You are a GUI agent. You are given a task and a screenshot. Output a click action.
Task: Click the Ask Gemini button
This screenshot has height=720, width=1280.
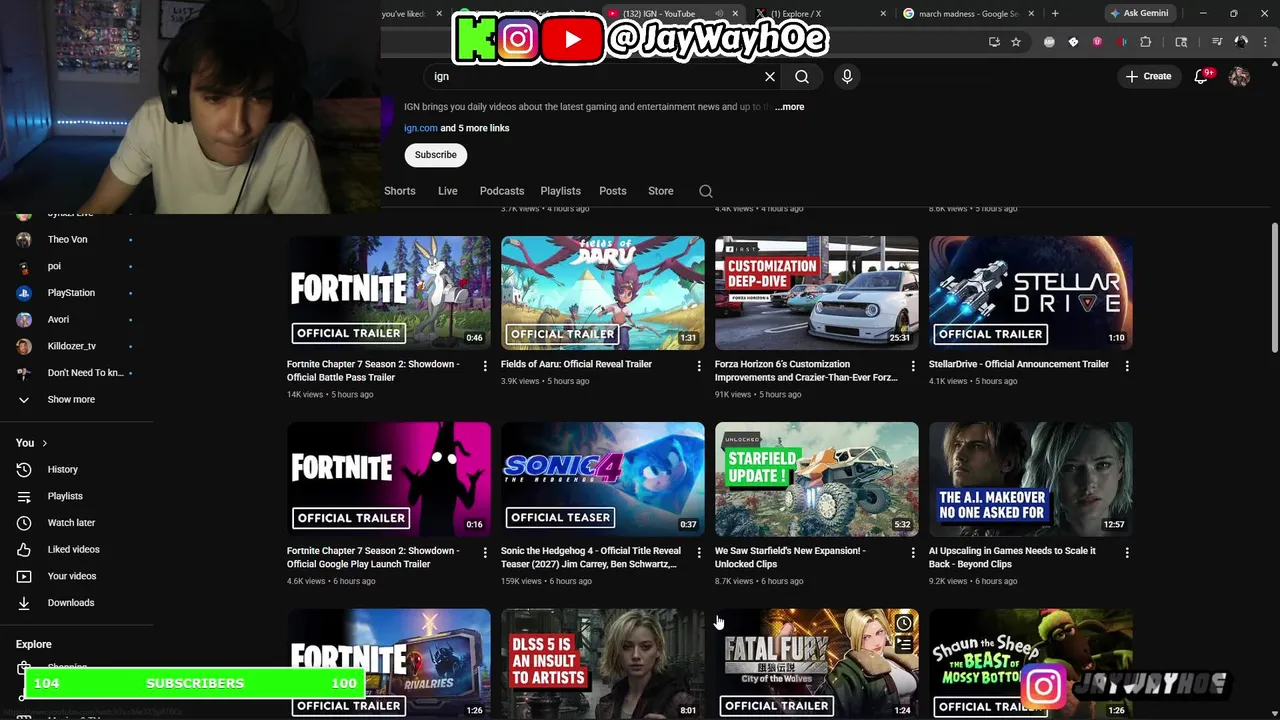pyautogui.click(x=1140, y=13)
